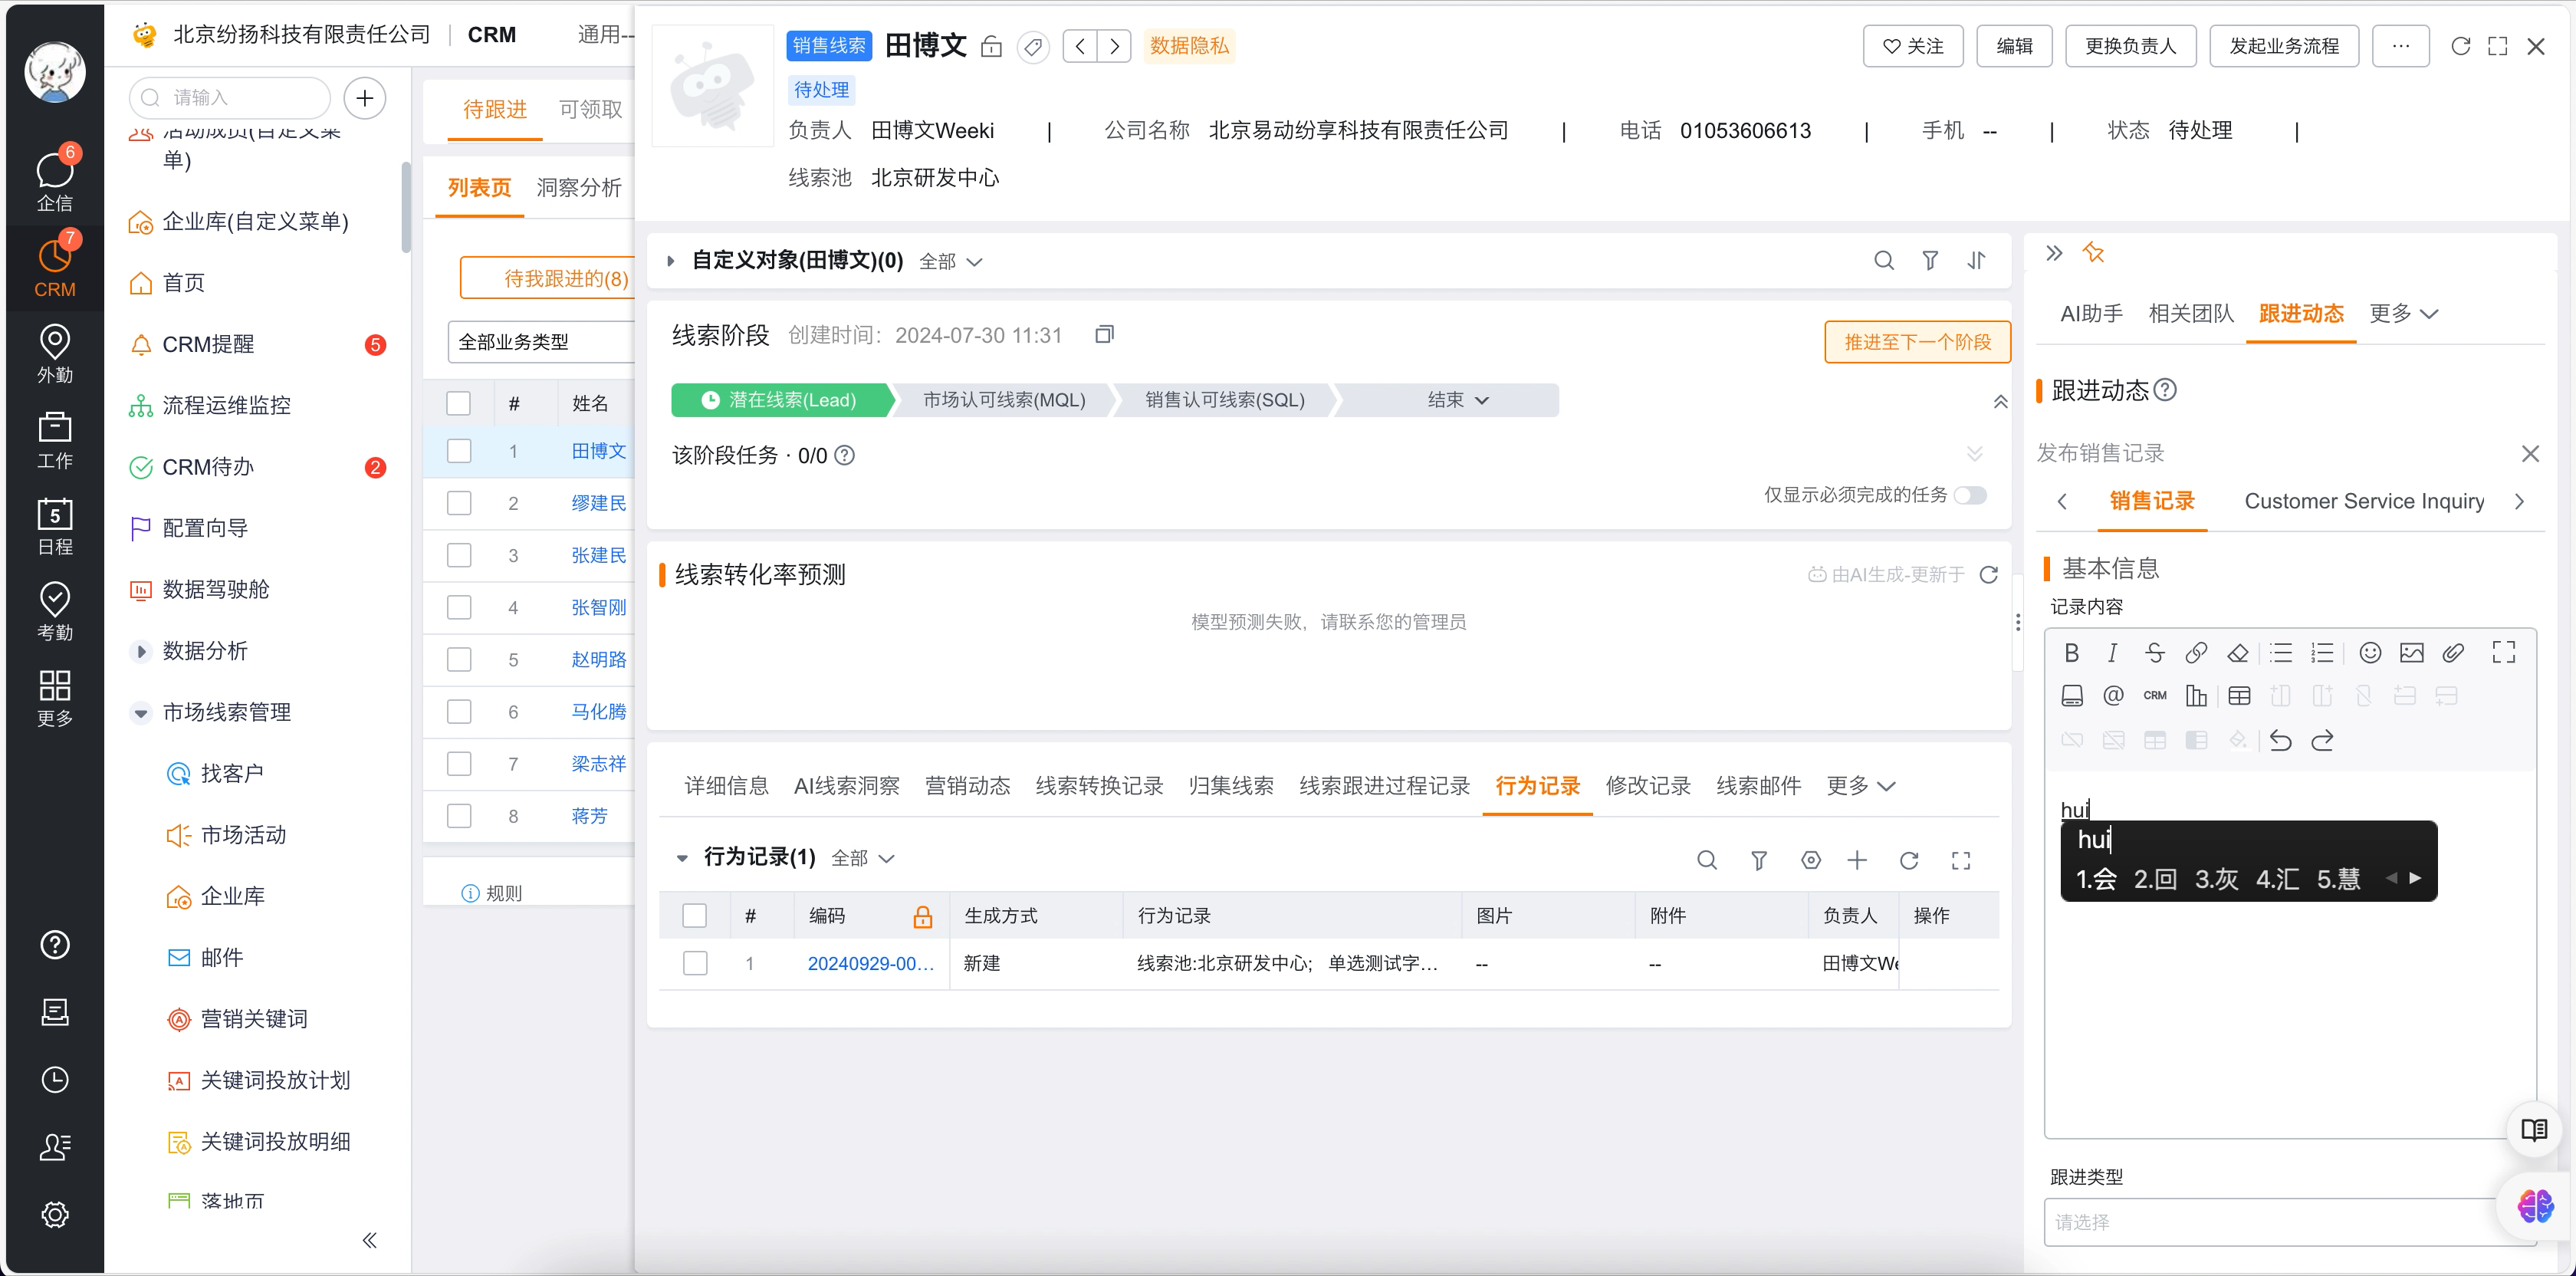Undo last edit in record editor

pos(2280,740)
